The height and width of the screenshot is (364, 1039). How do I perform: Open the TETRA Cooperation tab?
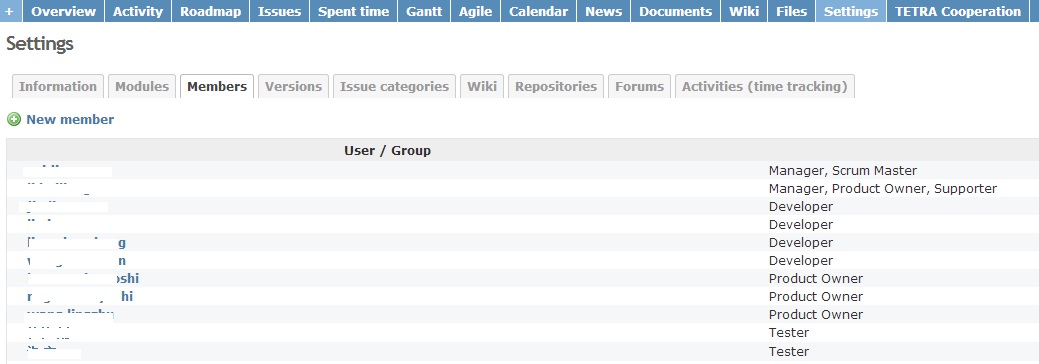pyautogui.click(x=957, y=11)
